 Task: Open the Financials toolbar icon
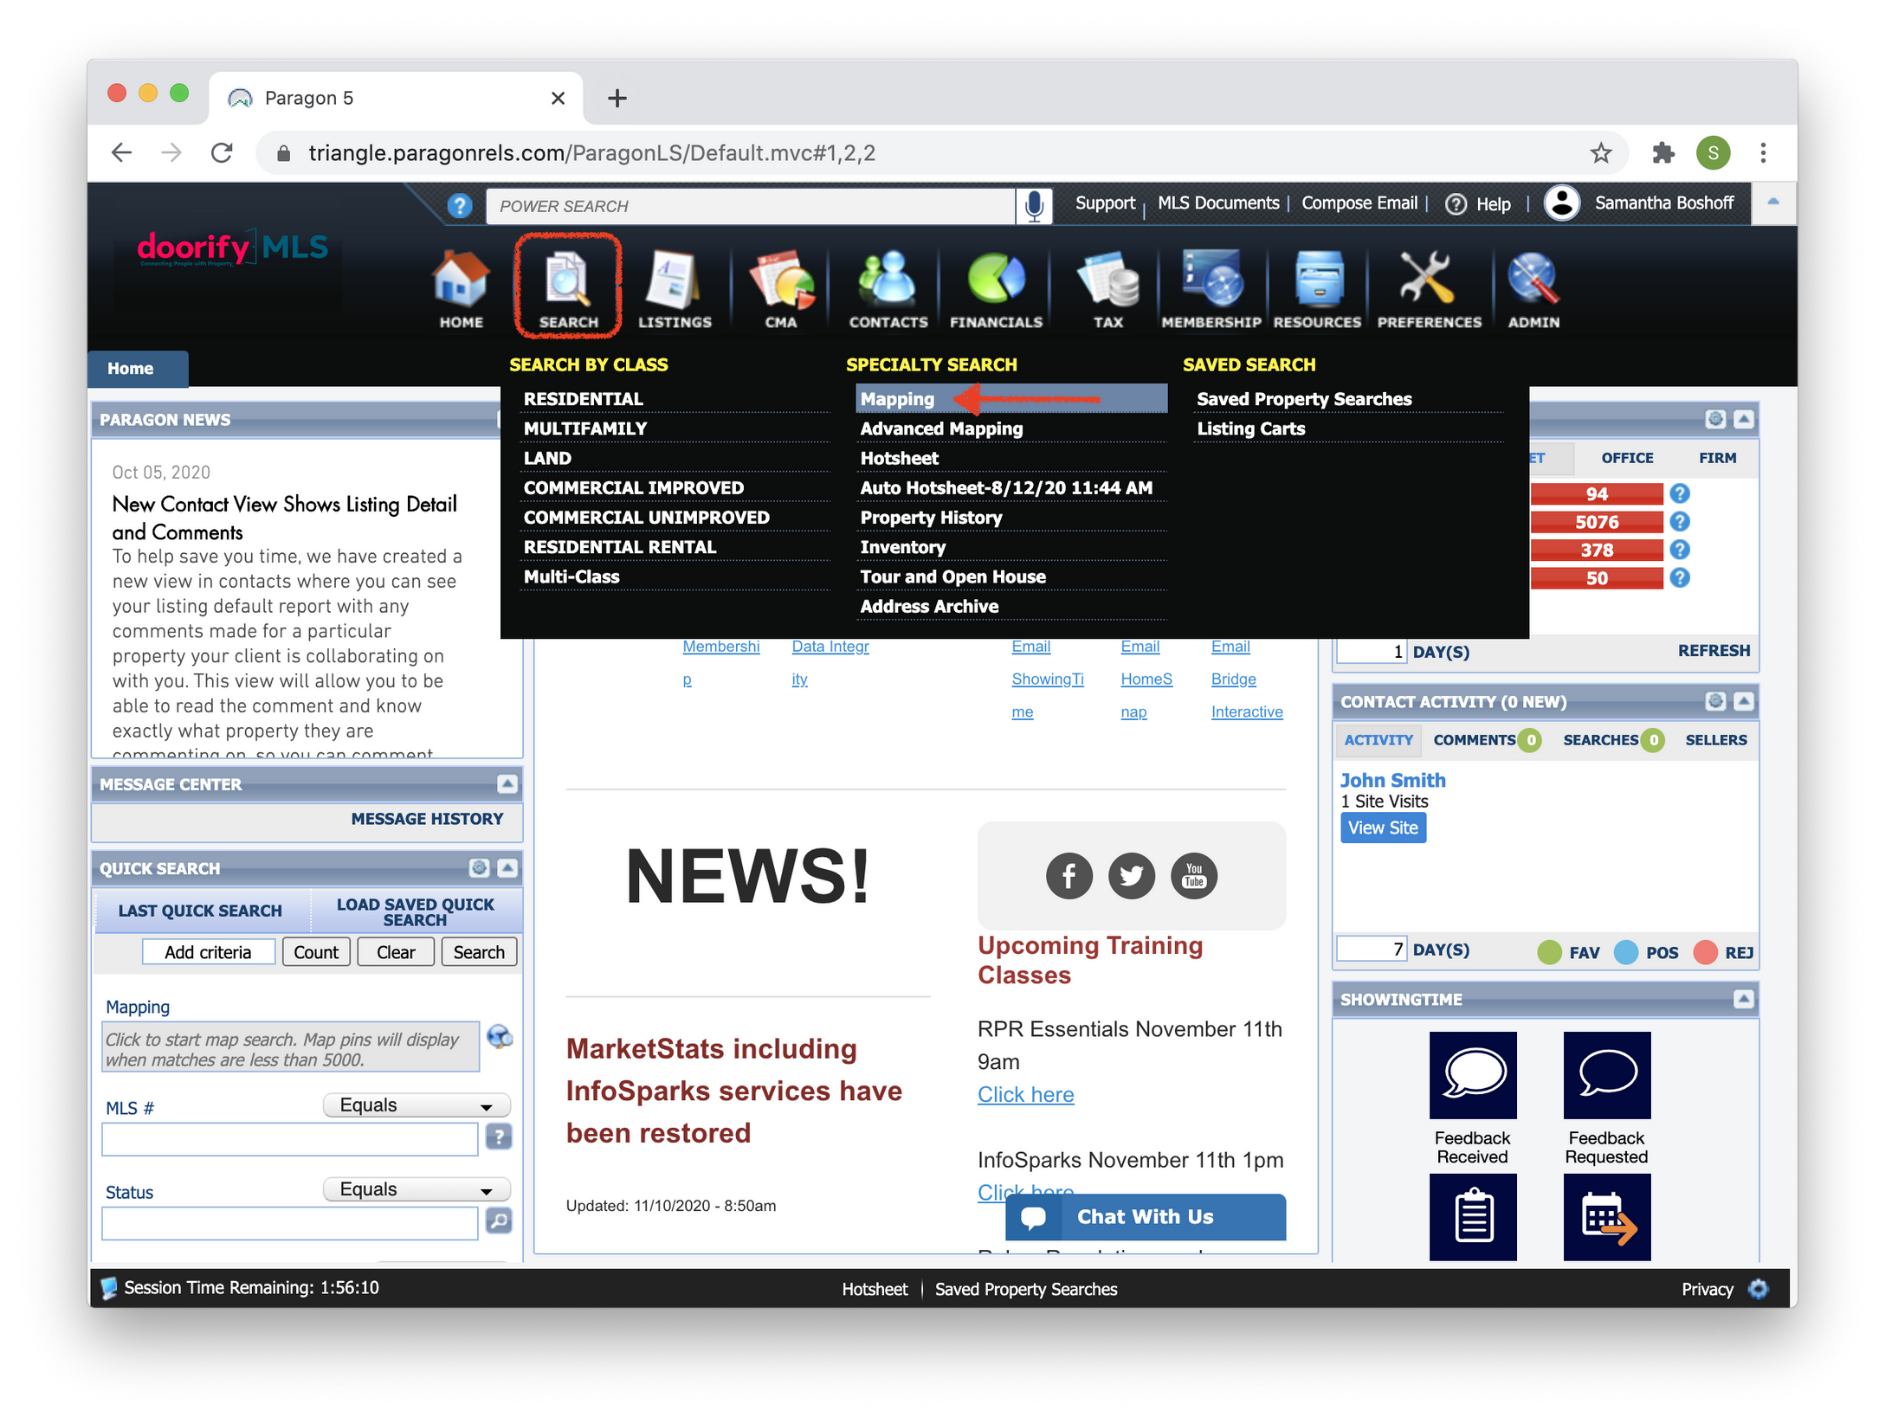coord(996,289)
